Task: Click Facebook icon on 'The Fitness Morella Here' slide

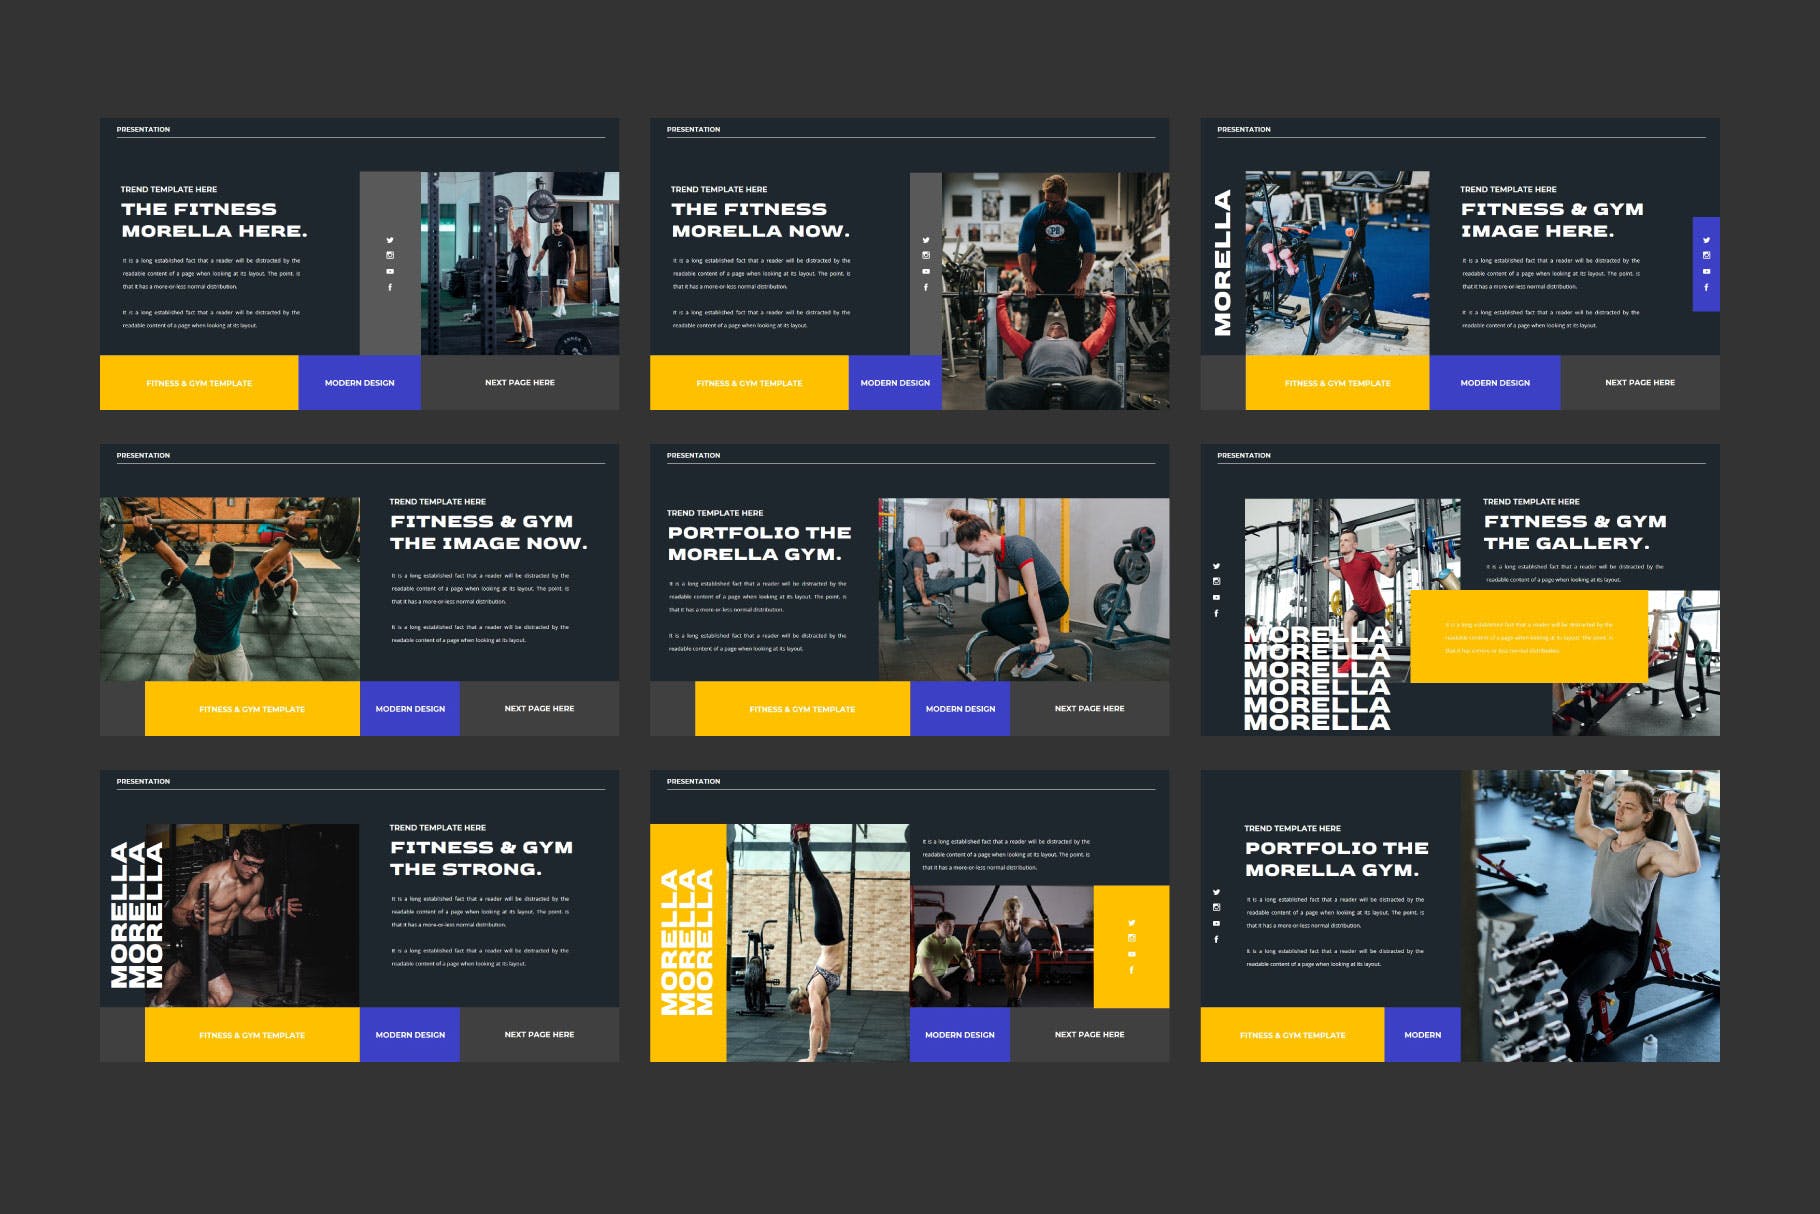Action: coord(390,287)
